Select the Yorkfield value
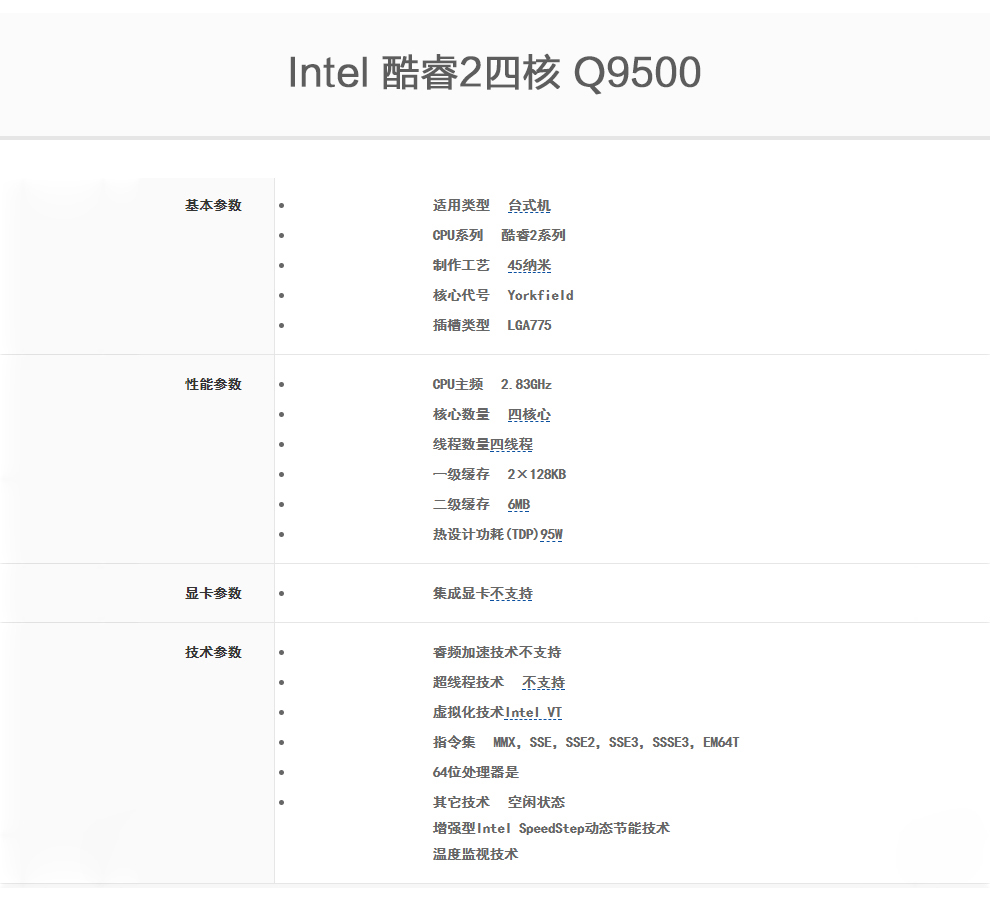Viewport: 990px width, 913px height. [x=540, y=295]
